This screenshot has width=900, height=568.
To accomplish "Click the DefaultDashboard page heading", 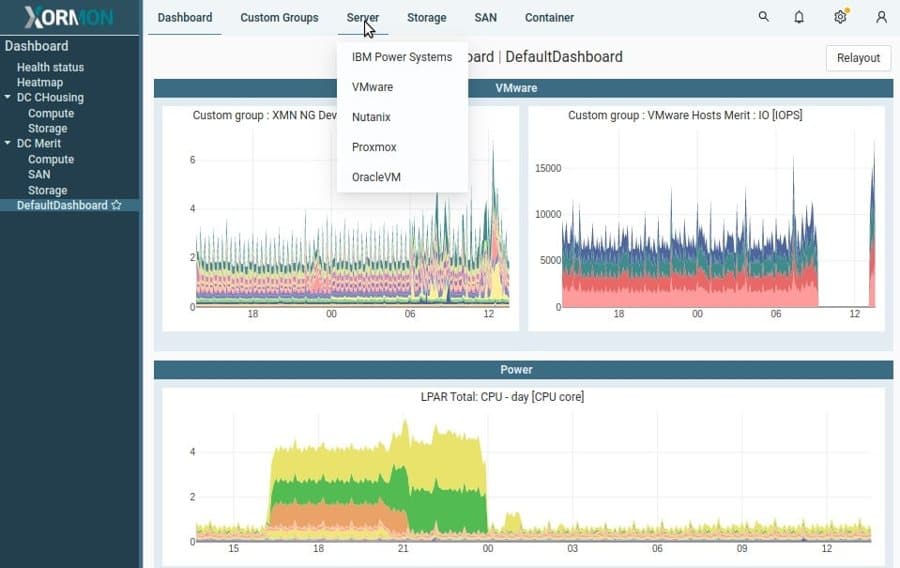I will pos(564,57).
